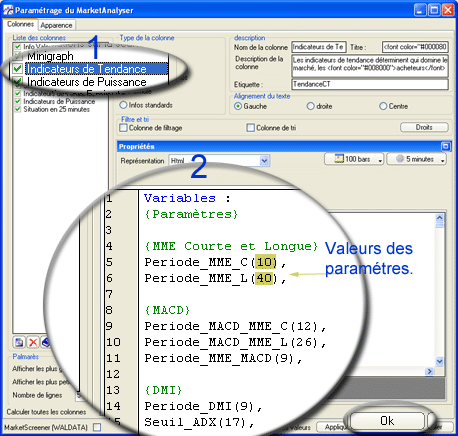Image resolution: width=458 pixels, height=436 pixels.
Task: Click the Appliquer button
Action: (333, 427)
